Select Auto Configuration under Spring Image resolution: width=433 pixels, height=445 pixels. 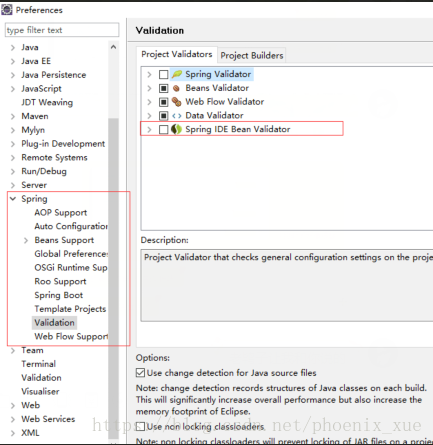click(x=71, y=226)
